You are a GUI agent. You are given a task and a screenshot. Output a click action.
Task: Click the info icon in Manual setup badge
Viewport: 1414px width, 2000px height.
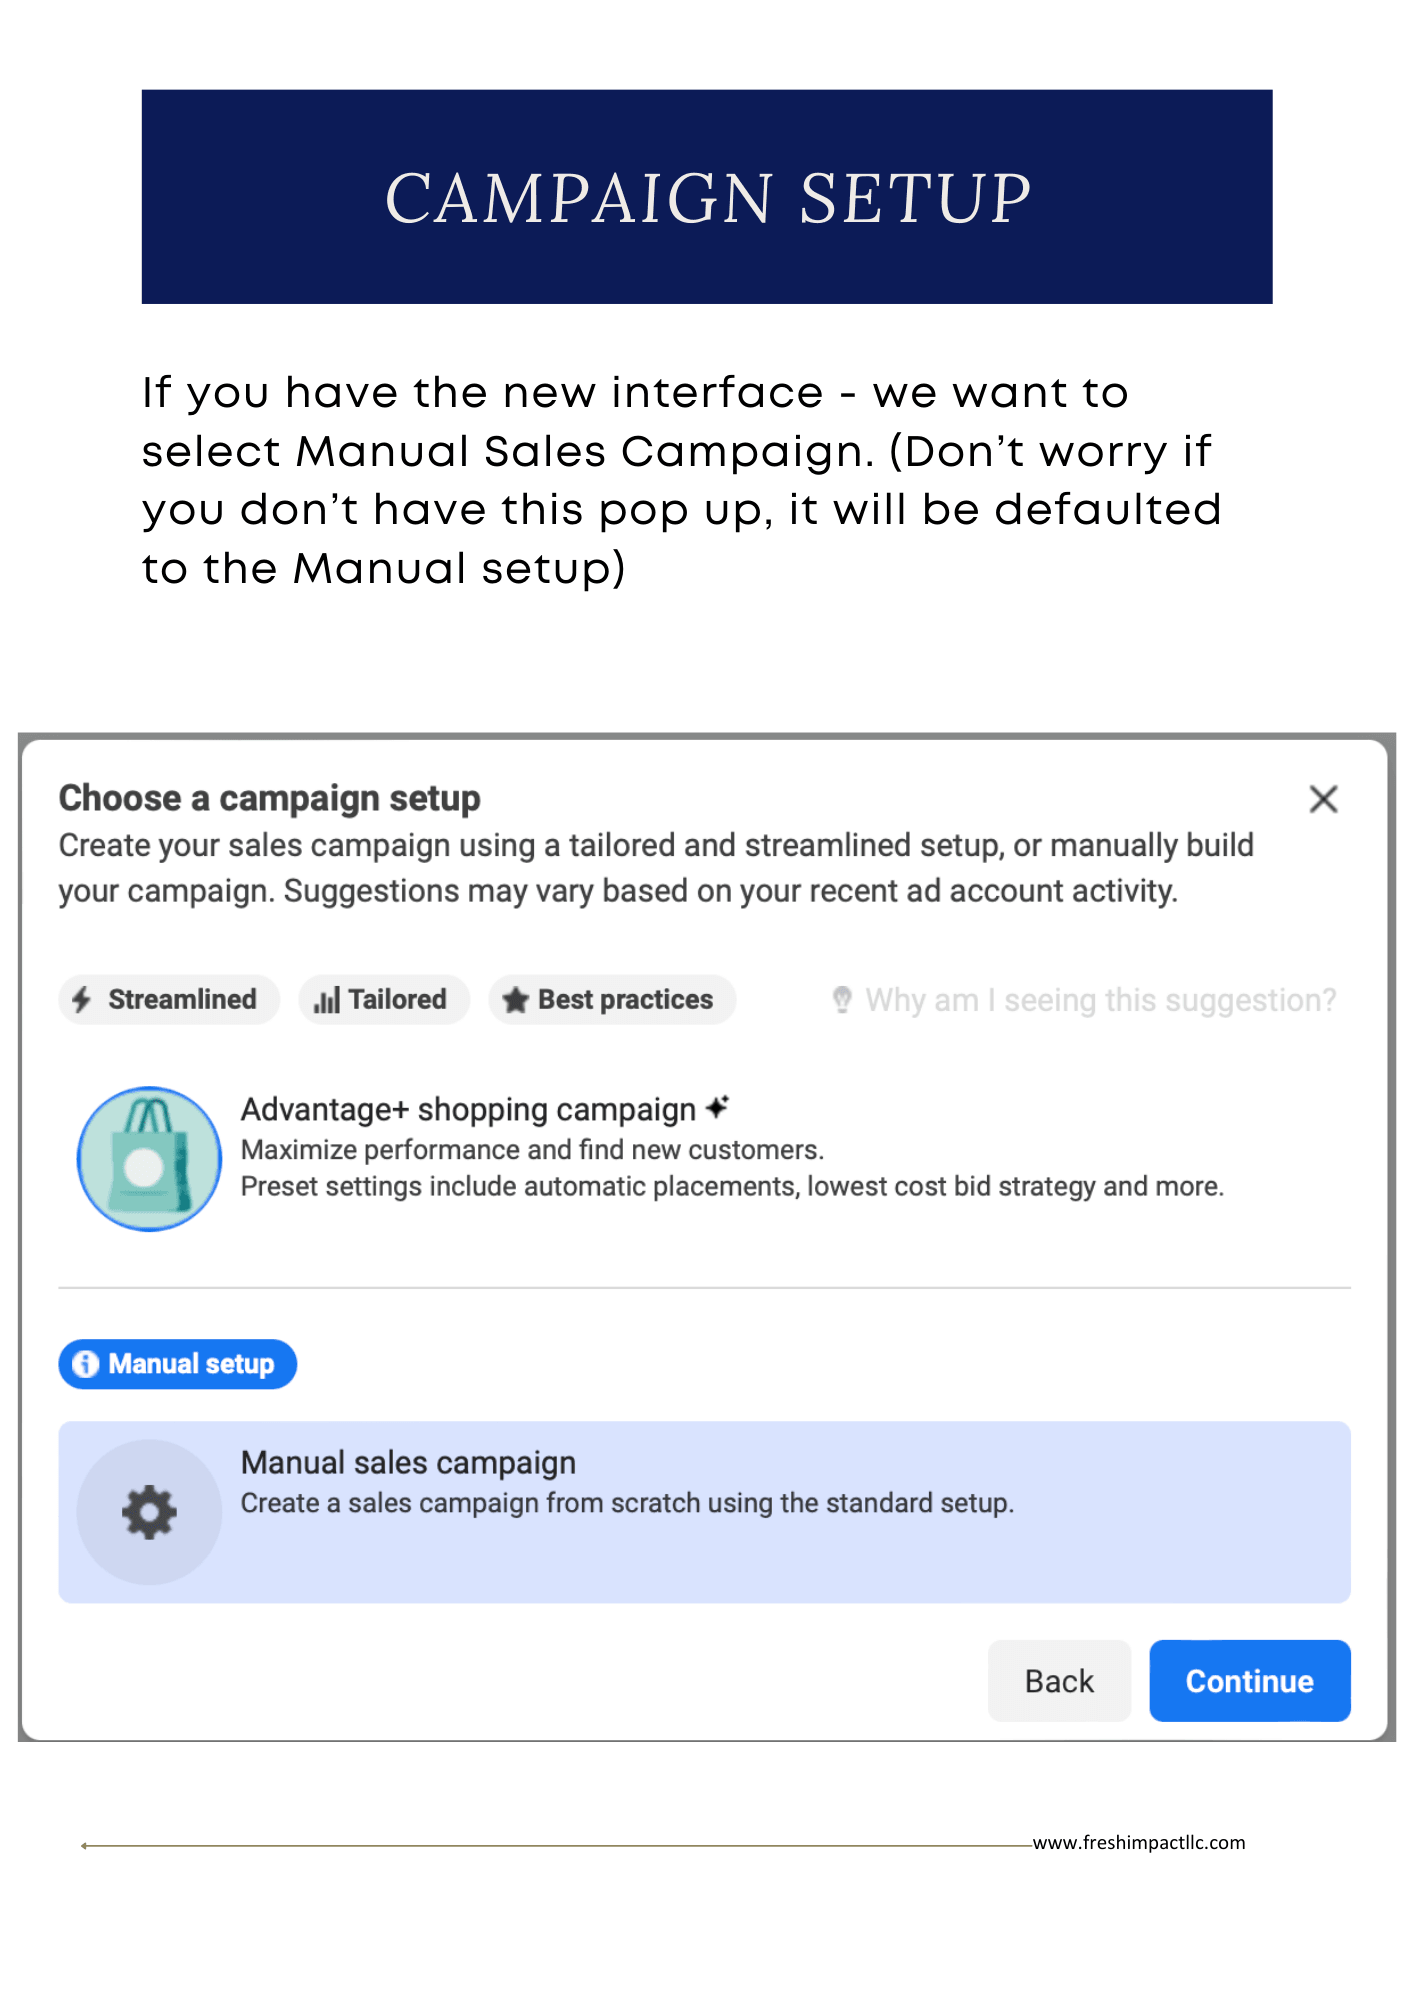click(86, 1364)
